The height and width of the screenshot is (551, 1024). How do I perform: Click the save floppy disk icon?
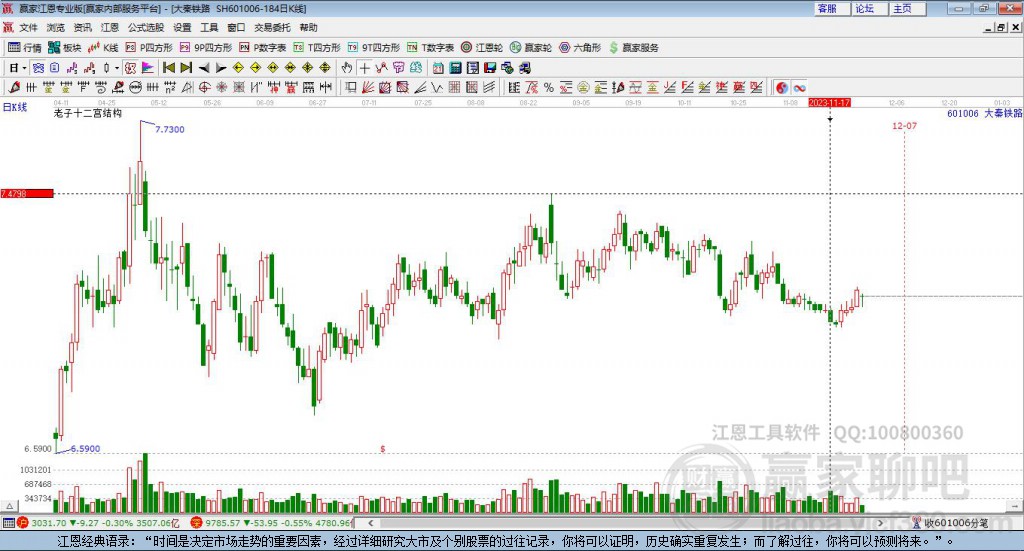[490, 68]
